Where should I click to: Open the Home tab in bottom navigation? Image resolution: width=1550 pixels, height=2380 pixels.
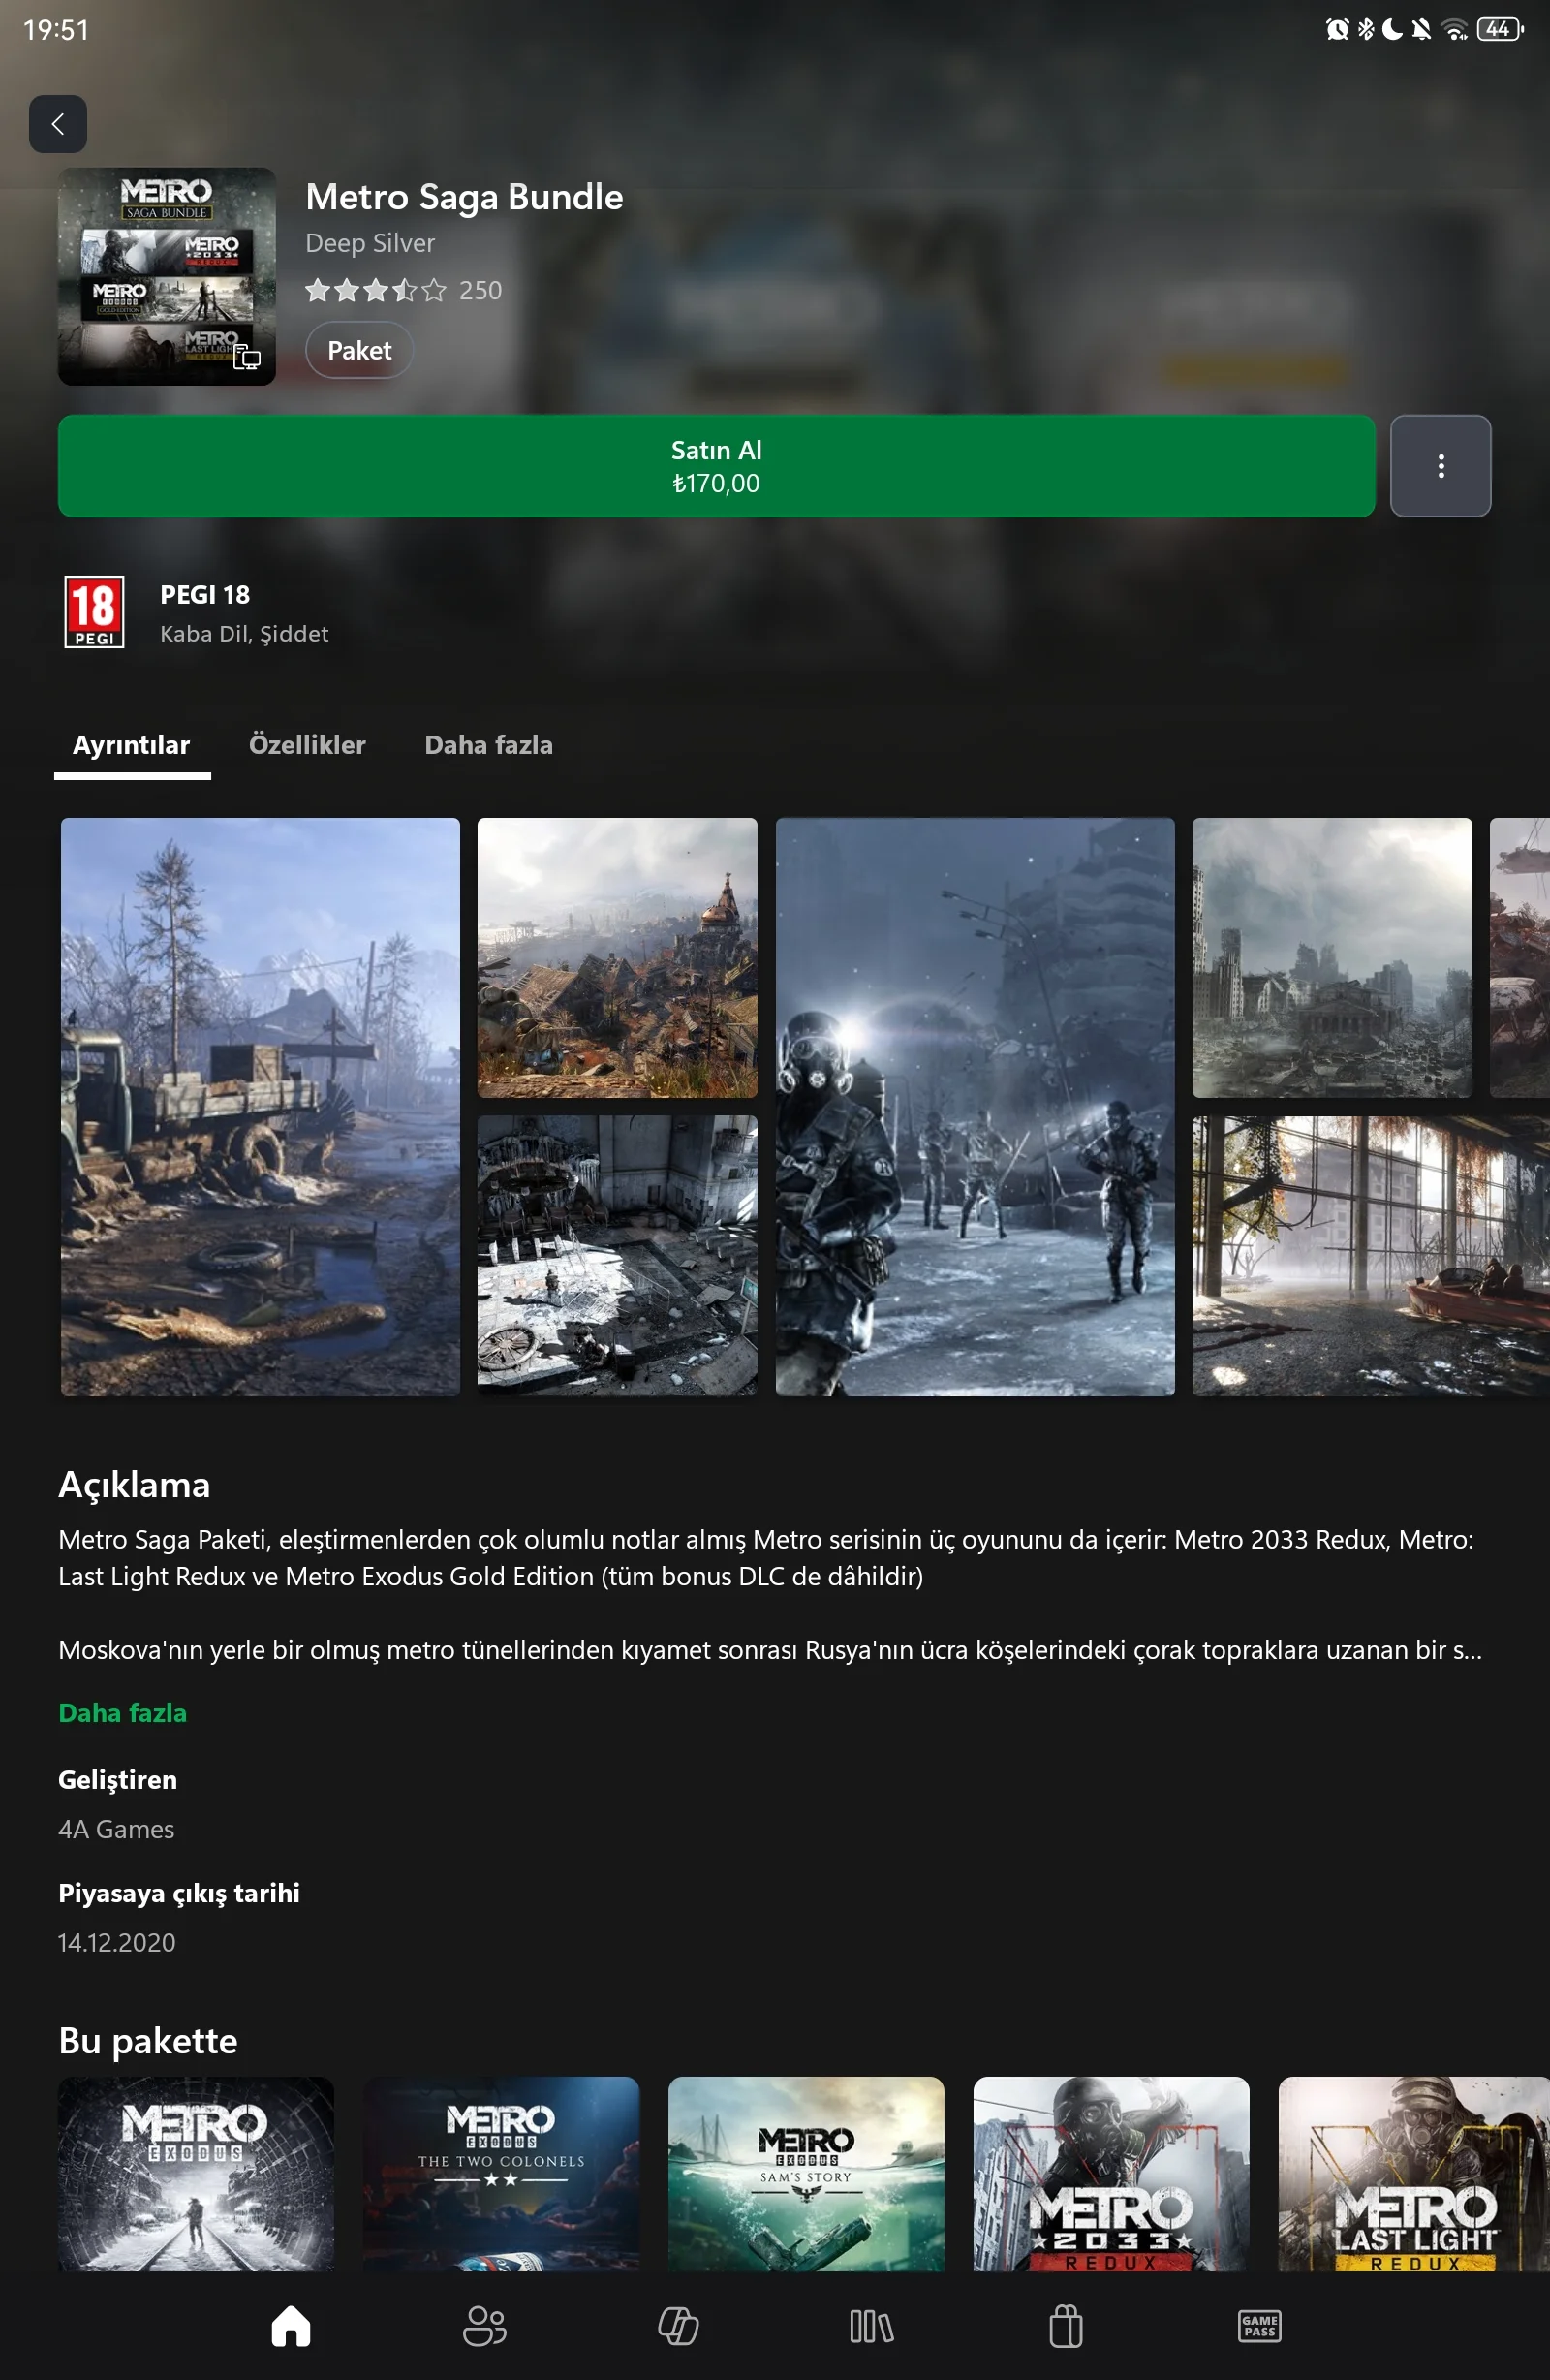[x=291, y=2326]
